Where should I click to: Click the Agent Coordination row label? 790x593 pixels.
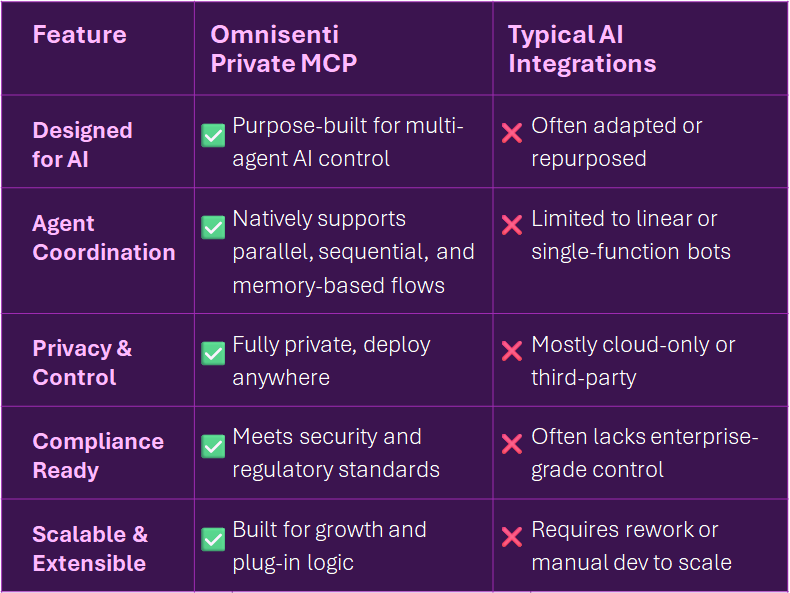click(x=103, y=237)
